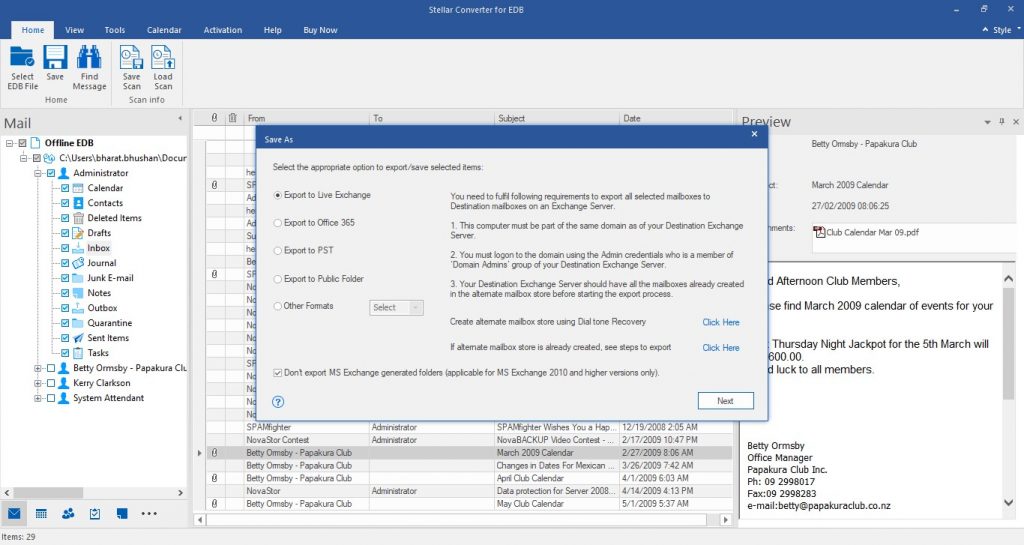Click the delete column header trash icon
Image resolution: width=1024 pixels, height=545 pixels.
point(232,118)
